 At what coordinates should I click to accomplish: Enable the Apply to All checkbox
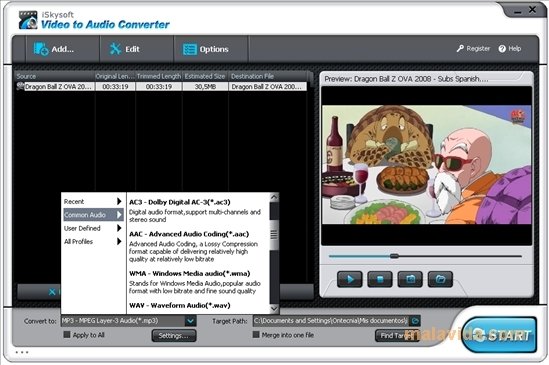tap(67, 335)
